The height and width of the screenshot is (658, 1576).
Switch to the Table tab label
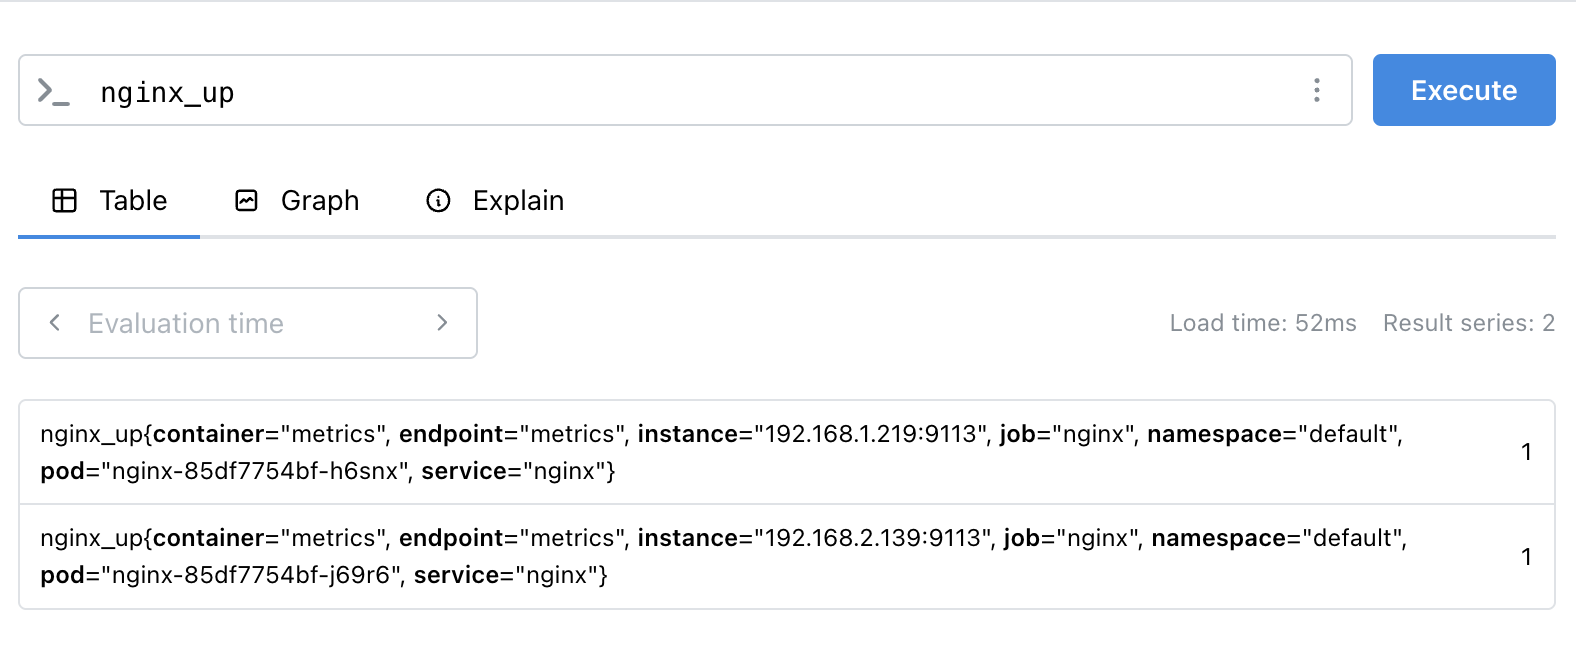(133, 201)
